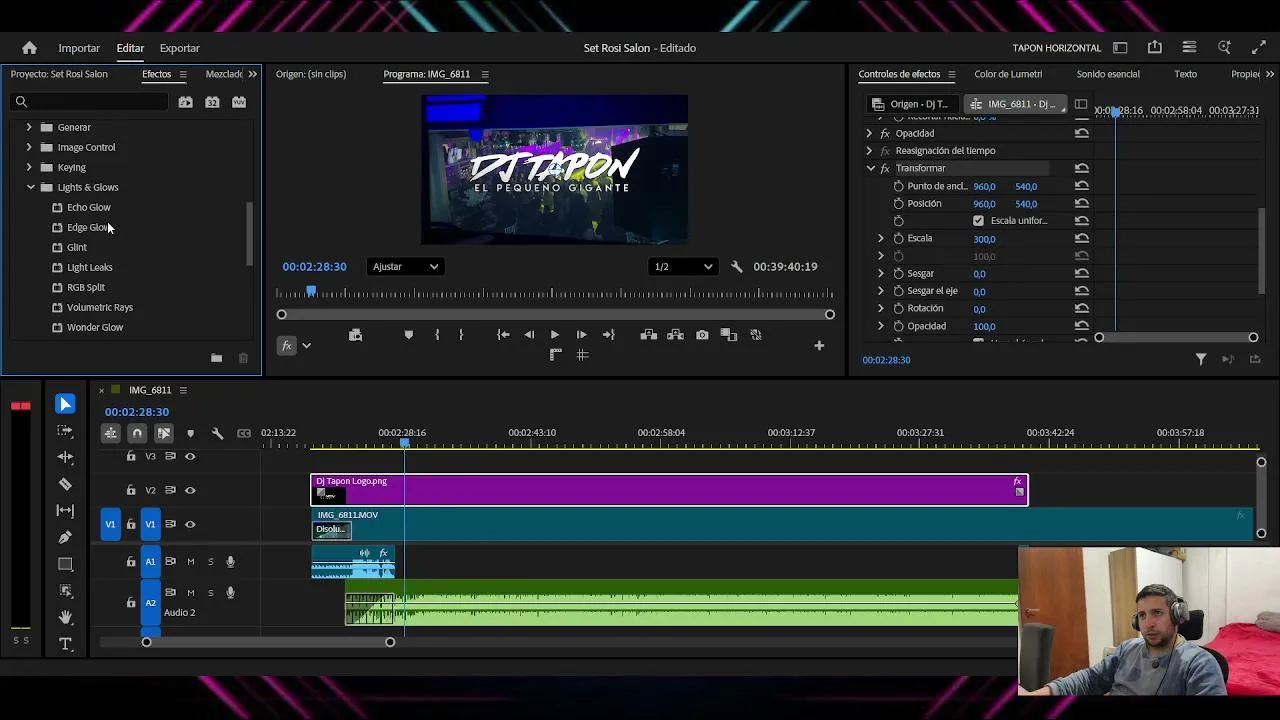Open the Proyecto: Set Rosi Salon tab
1280x720 pixels.
pos(59,74)
